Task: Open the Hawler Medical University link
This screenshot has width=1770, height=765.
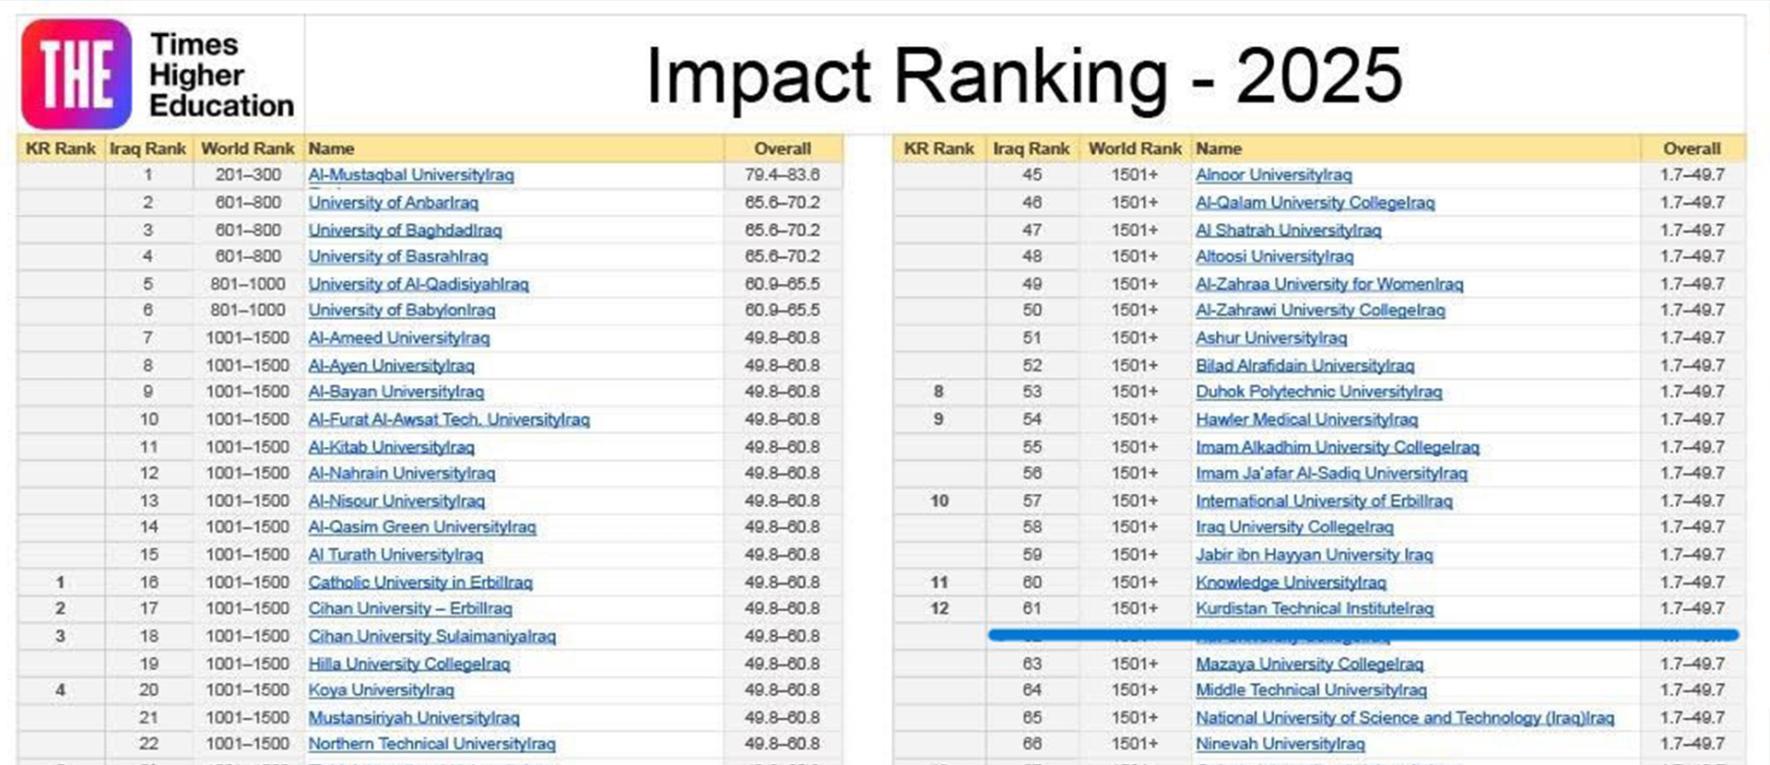Action: click(x=1307, y=420)
